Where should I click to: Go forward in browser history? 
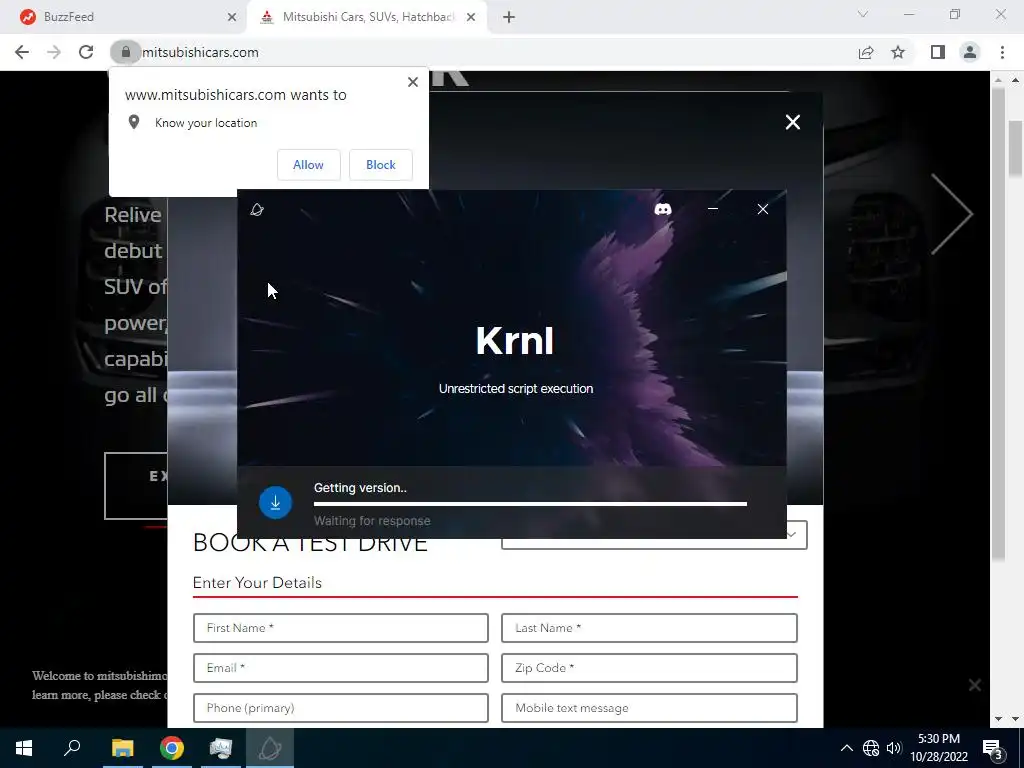click(54, 52)
